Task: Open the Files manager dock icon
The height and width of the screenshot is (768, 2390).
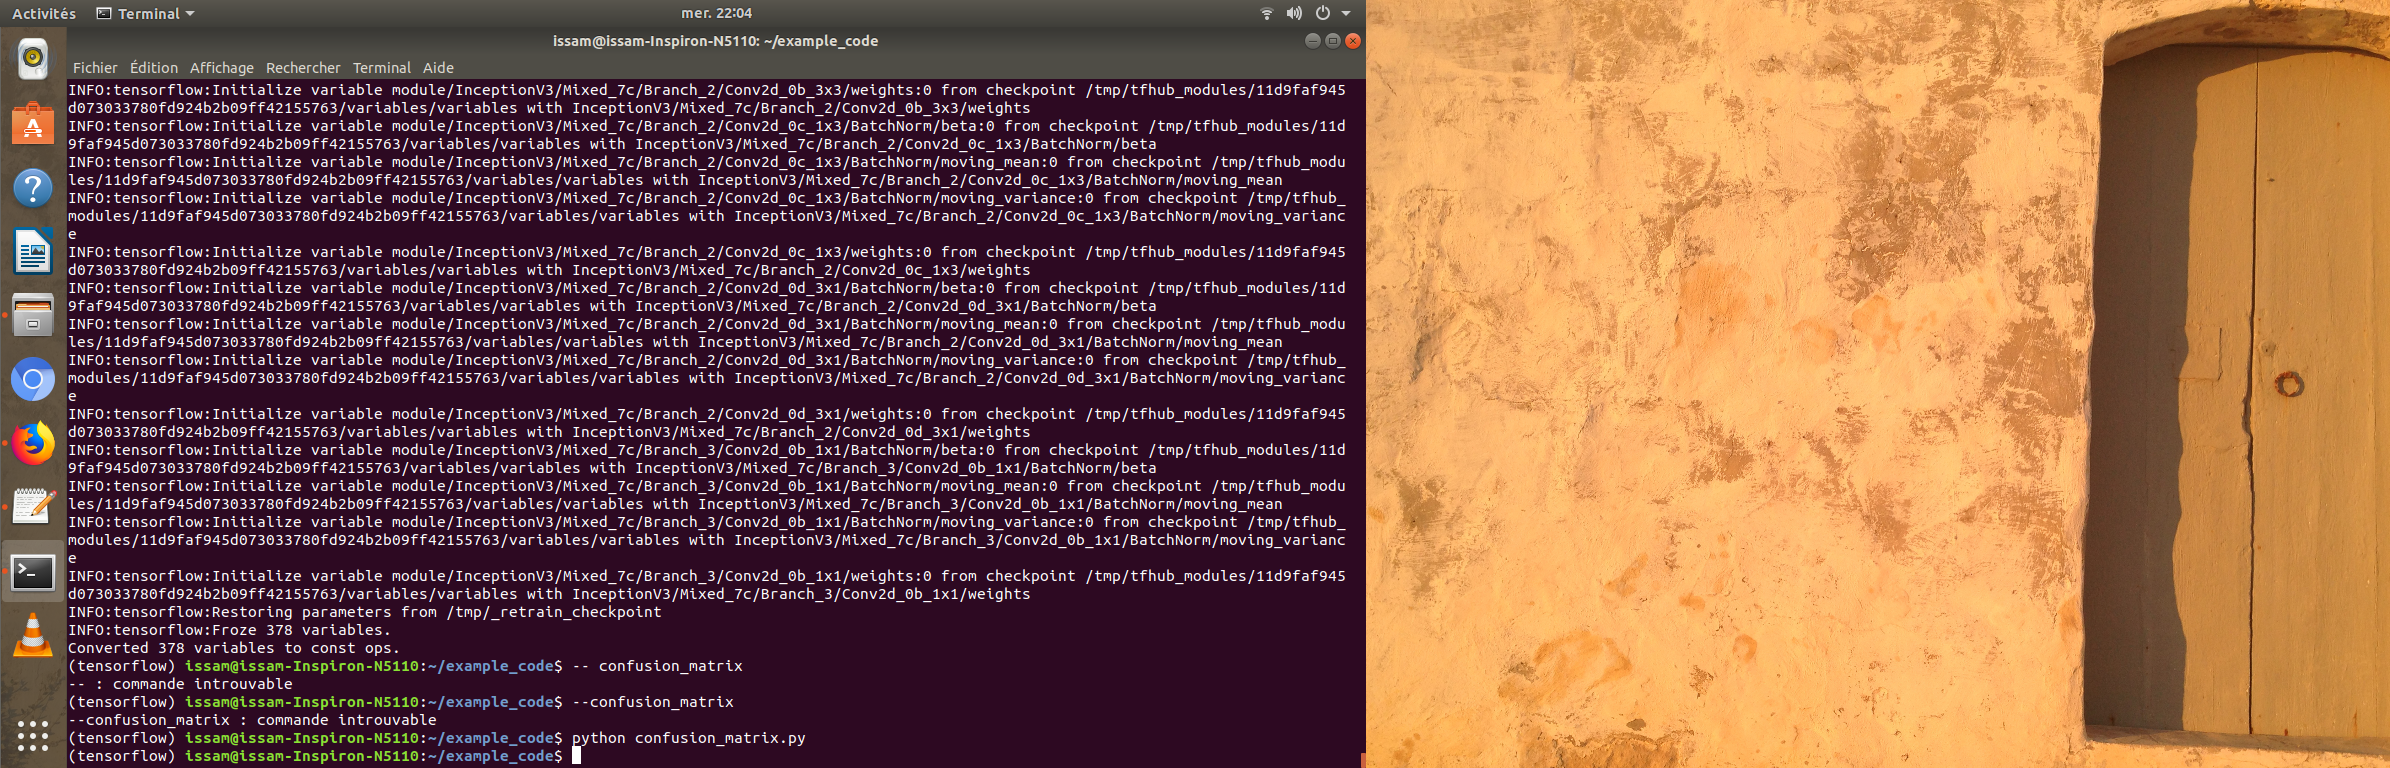Action: click(33, 316)
